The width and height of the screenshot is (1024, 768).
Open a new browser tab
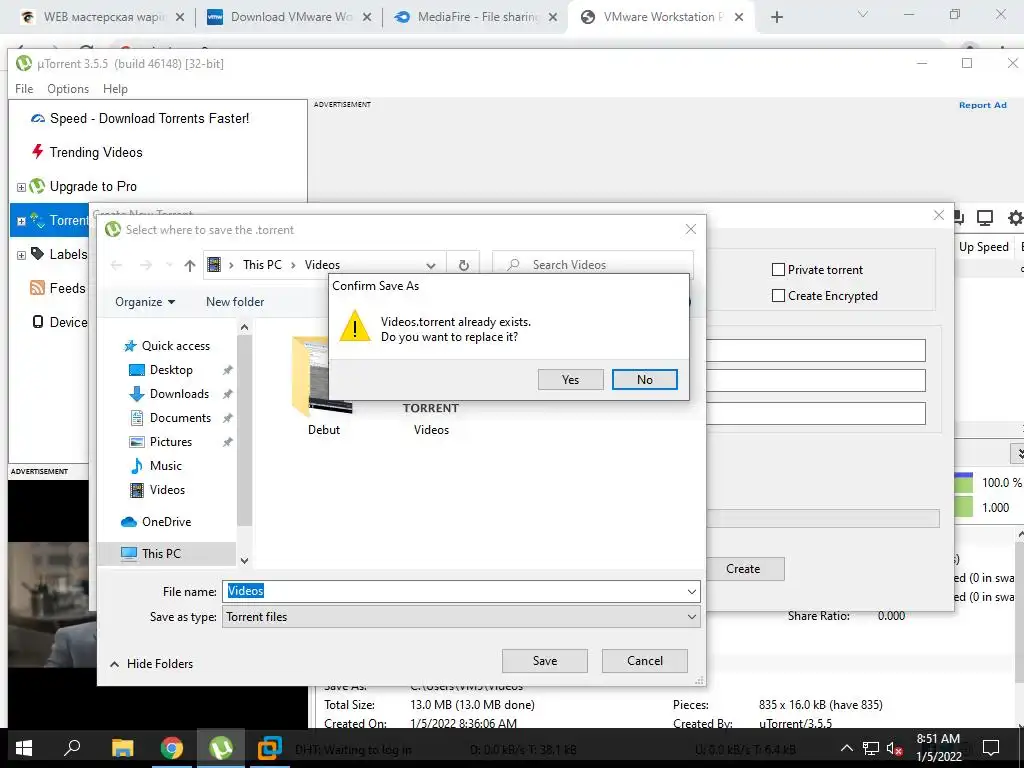[x=776, y=17]
